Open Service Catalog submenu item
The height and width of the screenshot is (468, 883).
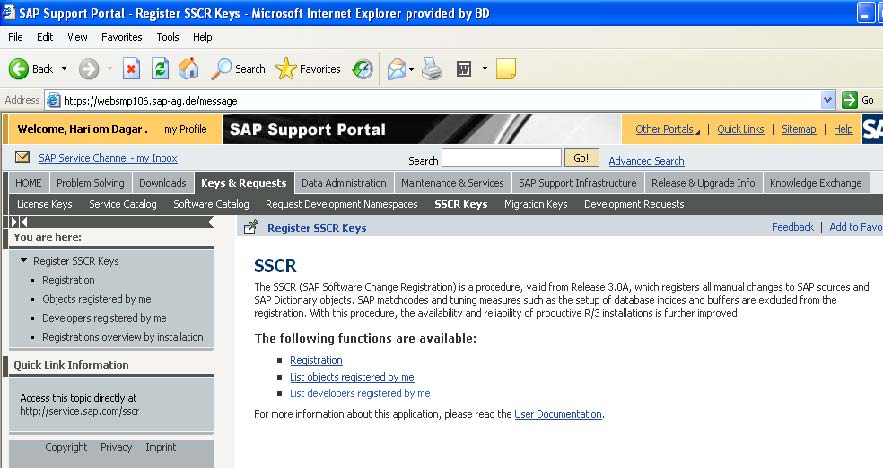click(123, 204)
